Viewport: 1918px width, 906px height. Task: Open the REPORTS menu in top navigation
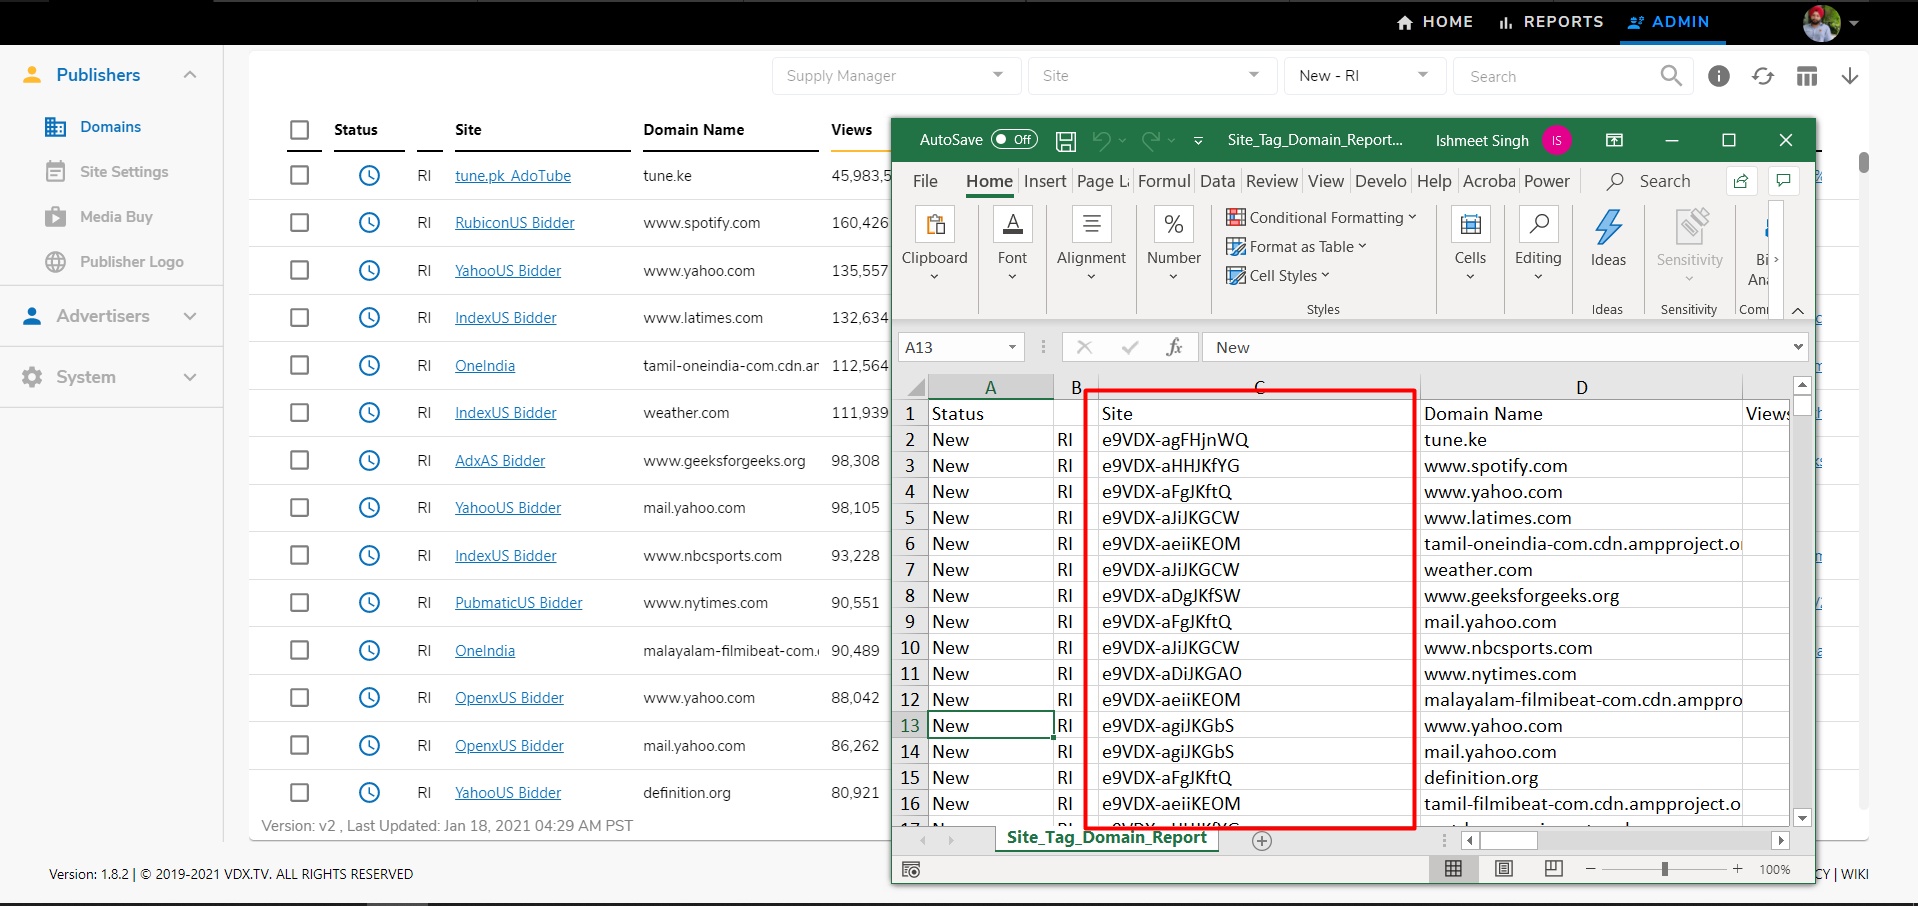click(x=1551, y=22)
